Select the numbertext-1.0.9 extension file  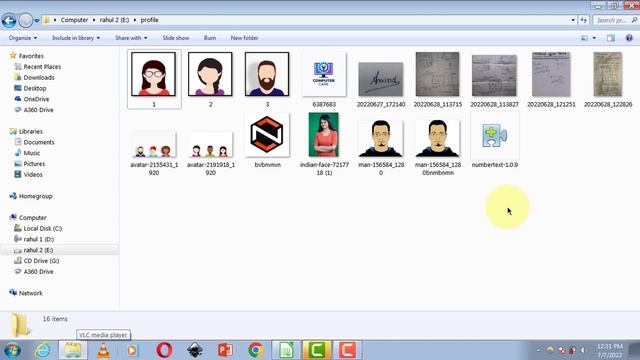click(x=494, y=140)
